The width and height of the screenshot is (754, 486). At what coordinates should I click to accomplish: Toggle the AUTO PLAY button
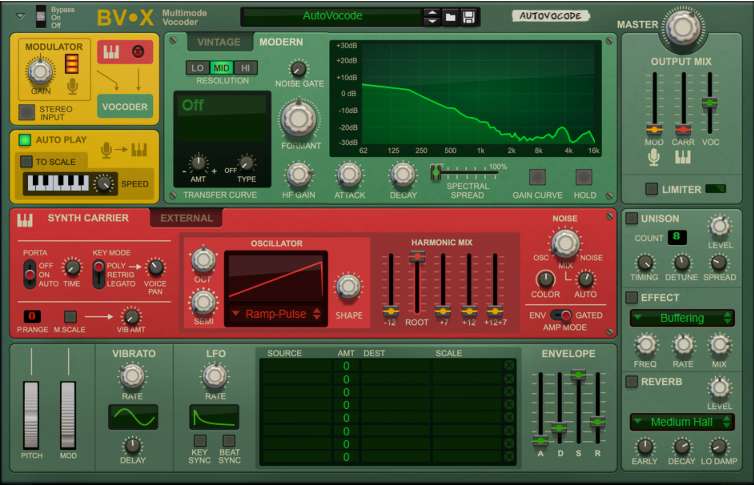coord(25,140)
